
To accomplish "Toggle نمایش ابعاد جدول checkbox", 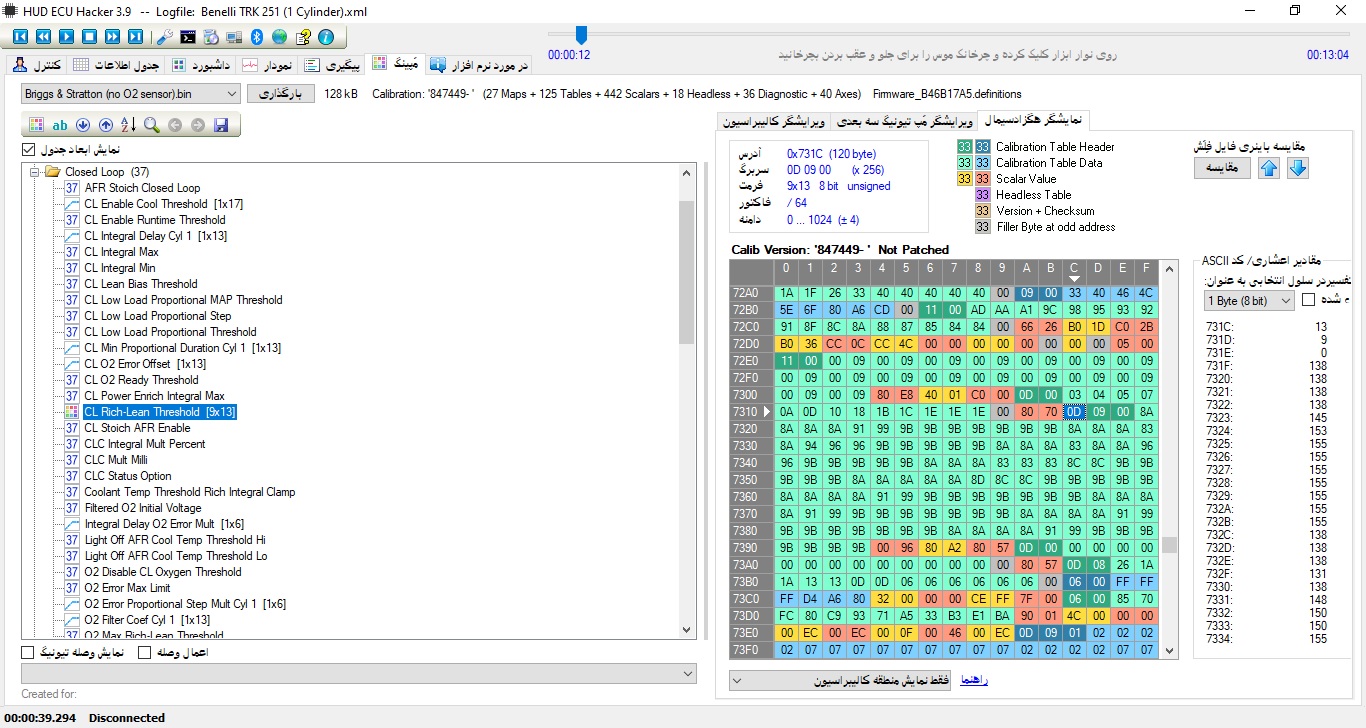I will tap(28, 150).
